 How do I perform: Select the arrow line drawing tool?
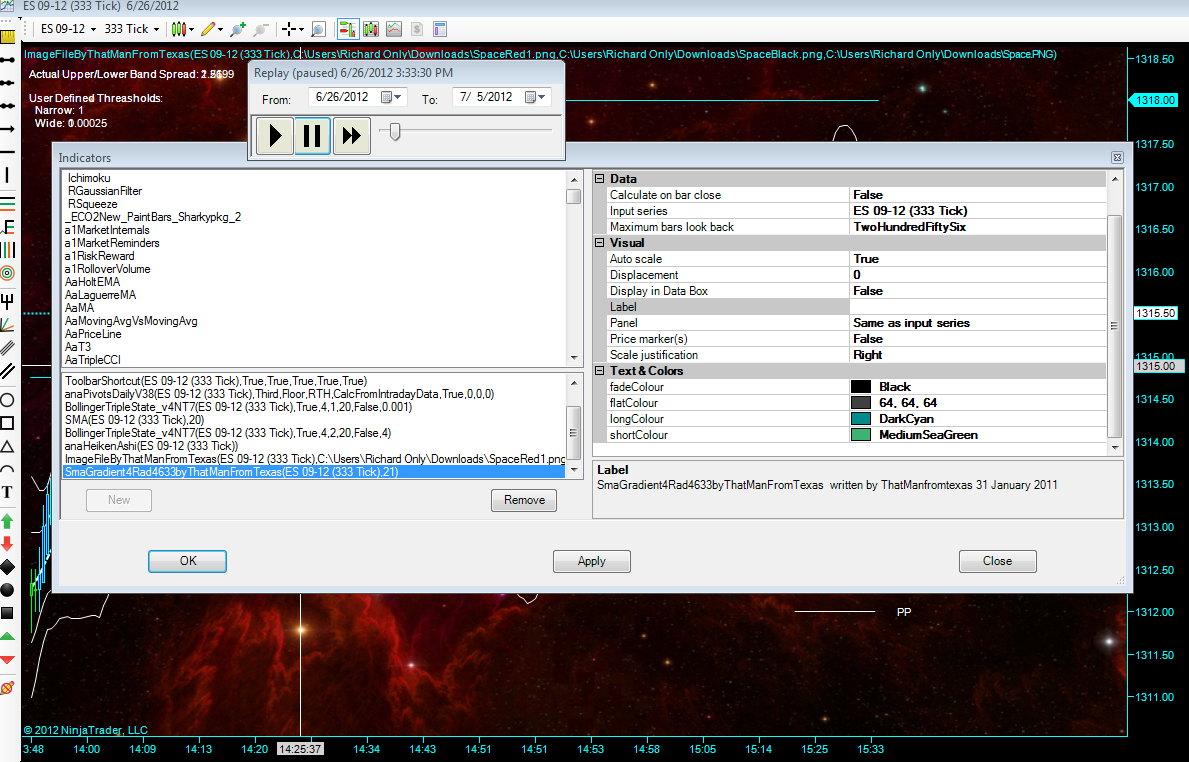8,129
